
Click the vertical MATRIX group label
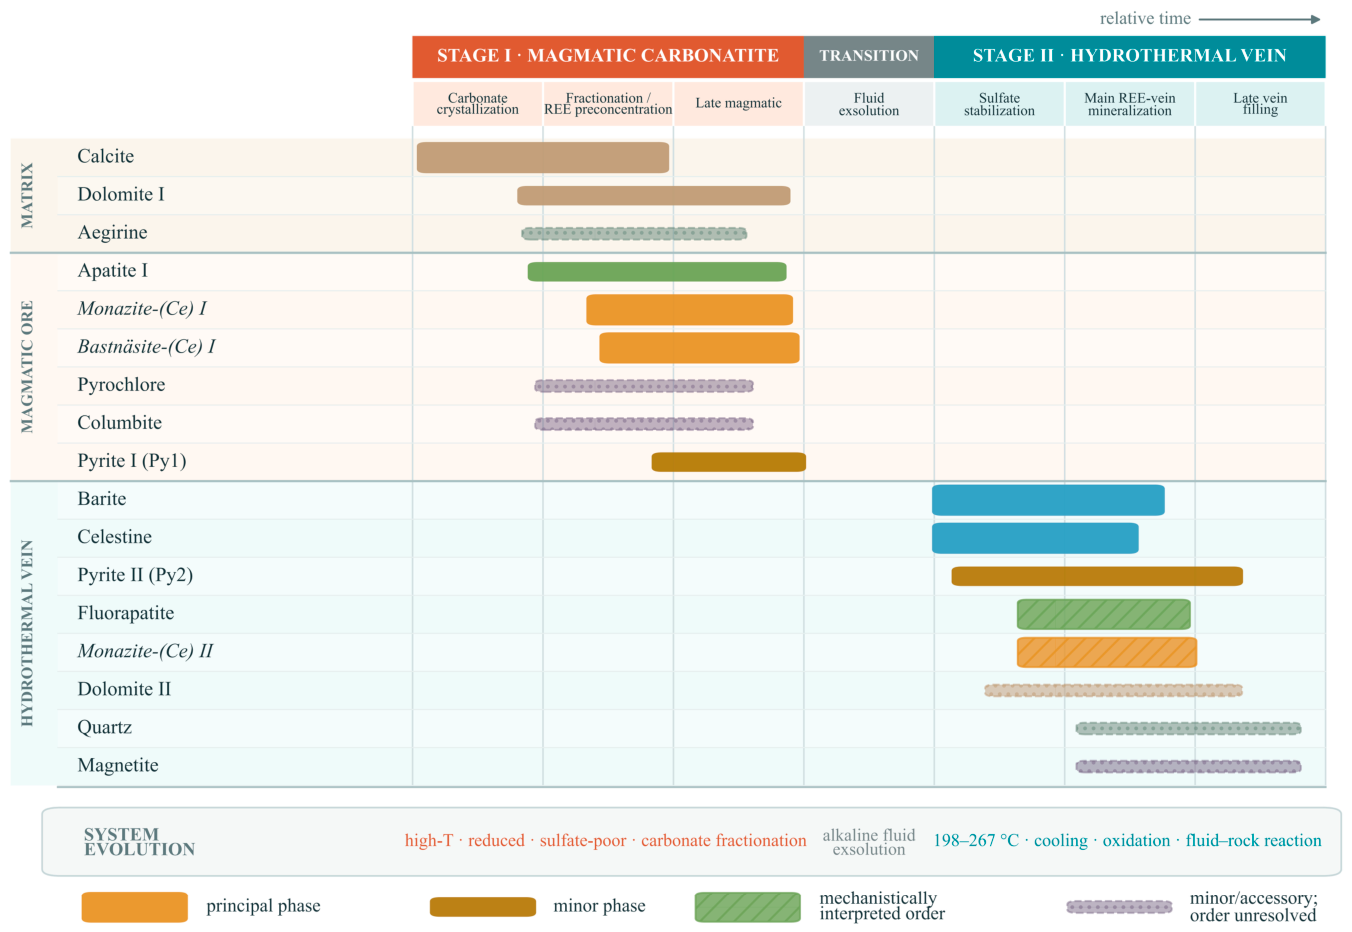click(27, 196)
